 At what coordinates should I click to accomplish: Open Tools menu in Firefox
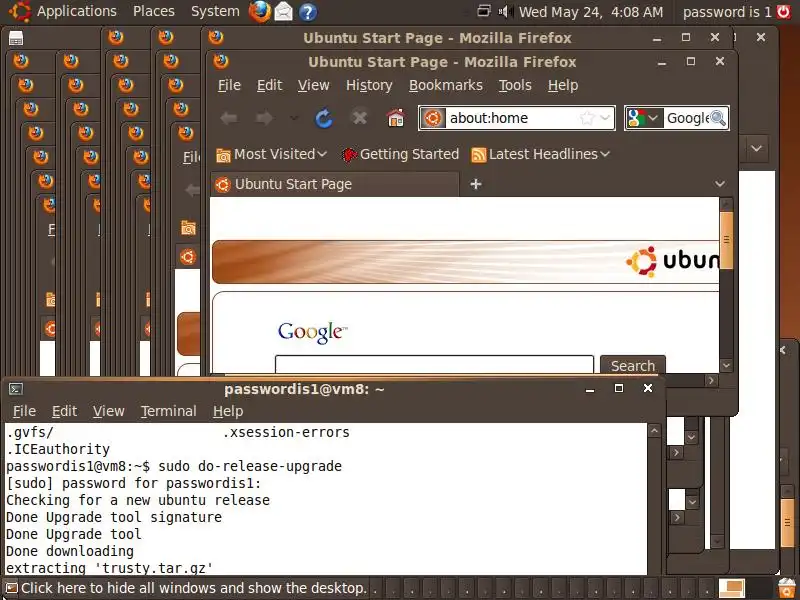(x=515, y=85)
